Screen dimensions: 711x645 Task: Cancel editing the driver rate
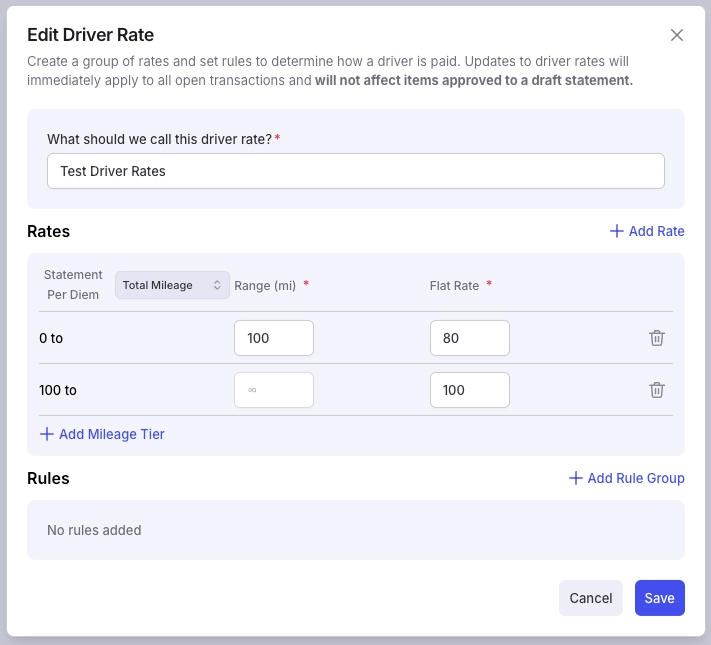click(x=590, y=598)
